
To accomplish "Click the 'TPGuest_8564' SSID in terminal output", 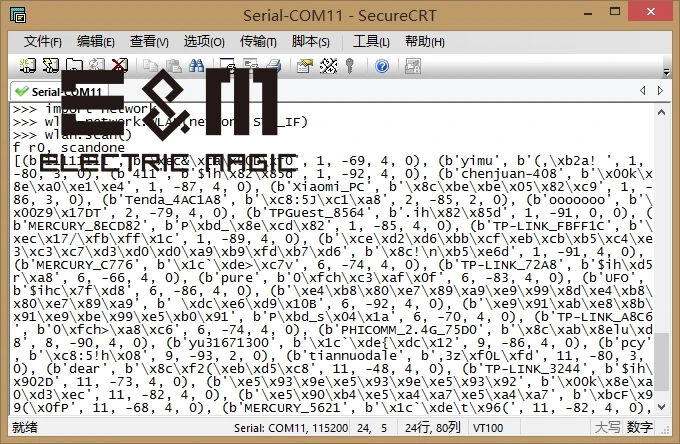I will click(x=317, y=212).
